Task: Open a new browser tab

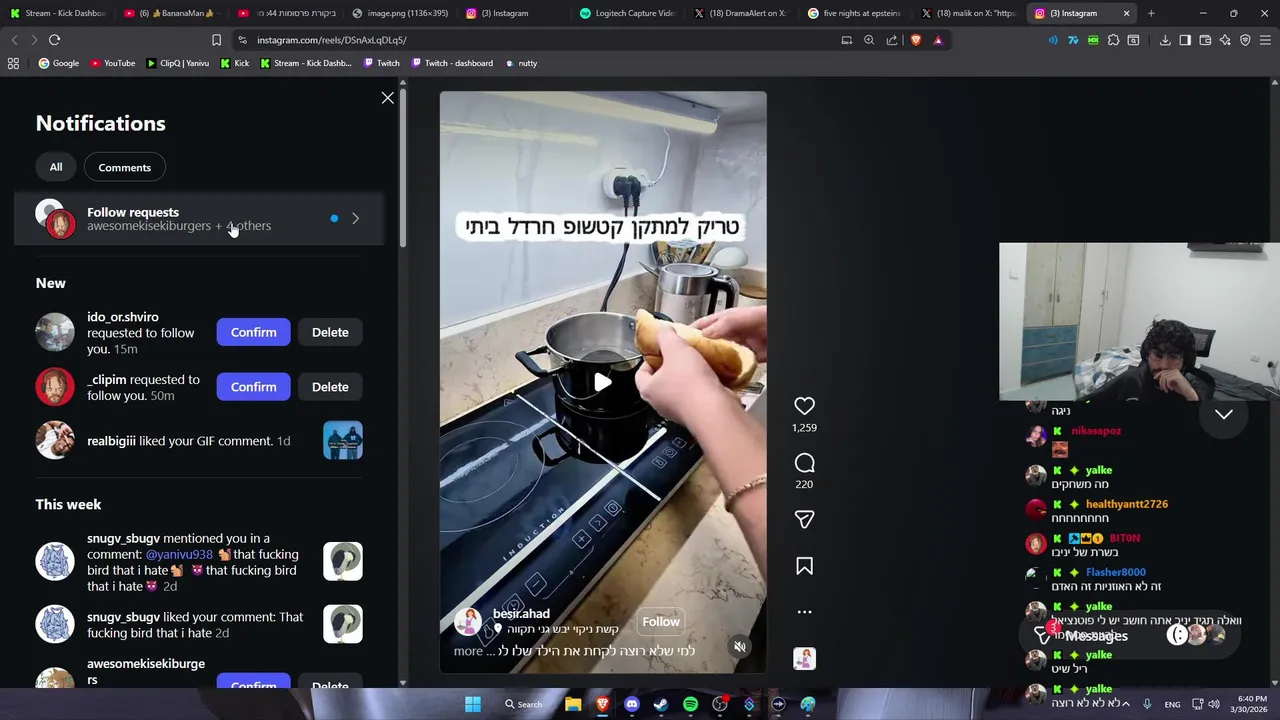Action: (1151, 13)
